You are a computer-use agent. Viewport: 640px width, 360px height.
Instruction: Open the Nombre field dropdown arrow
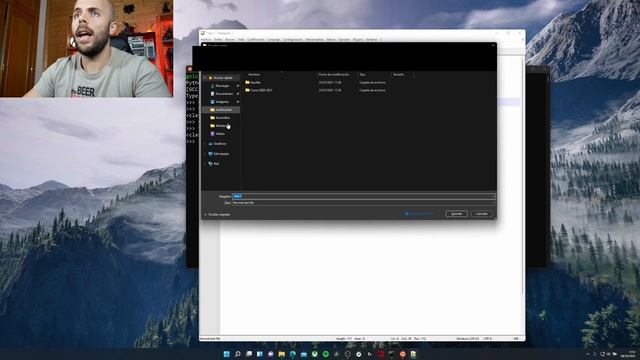[493, 196]
